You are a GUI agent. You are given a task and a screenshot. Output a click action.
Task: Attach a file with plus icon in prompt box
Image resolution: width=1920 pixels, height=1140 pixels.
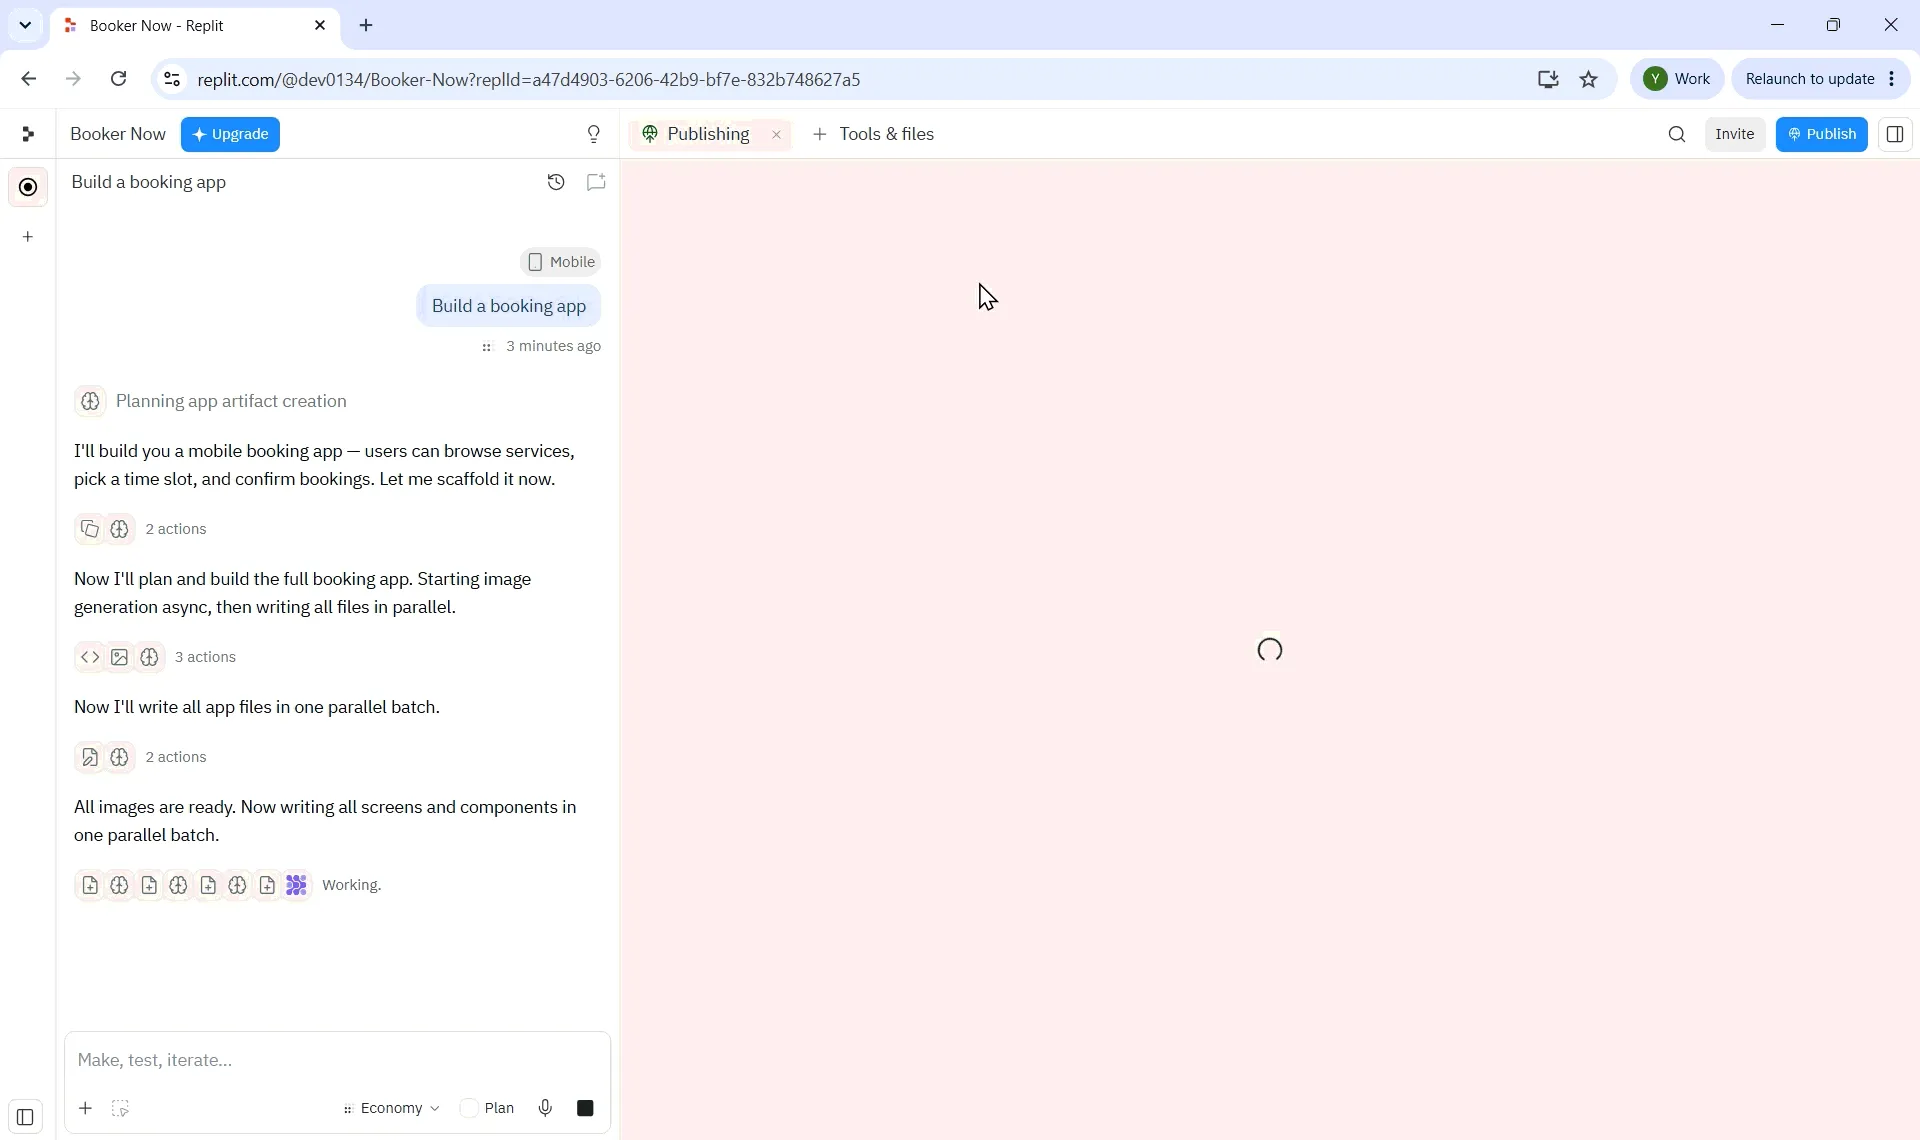[86, 1108]
